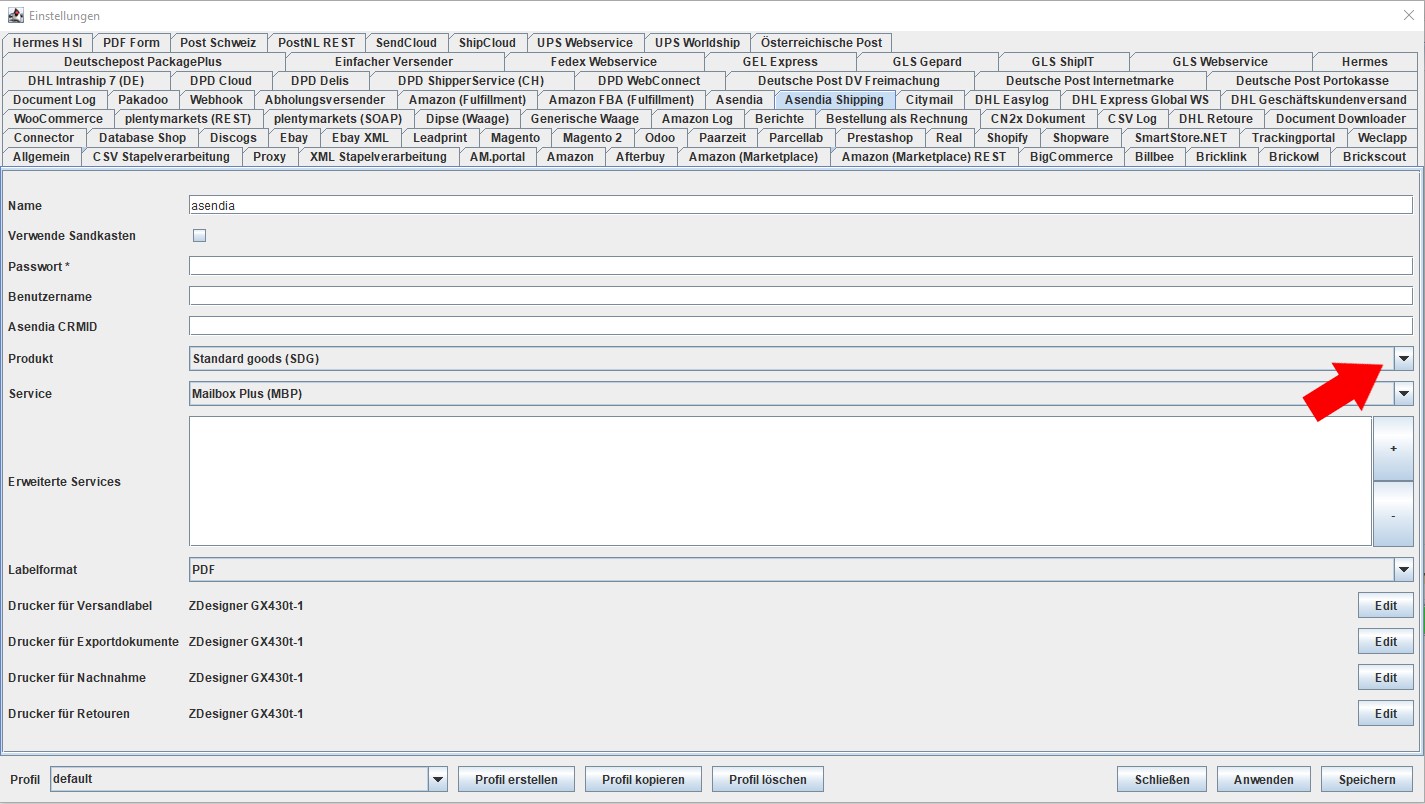Click the Asendia CRMID field
The width and height of the screenshot is (1425, 804).
coord(801,326)
